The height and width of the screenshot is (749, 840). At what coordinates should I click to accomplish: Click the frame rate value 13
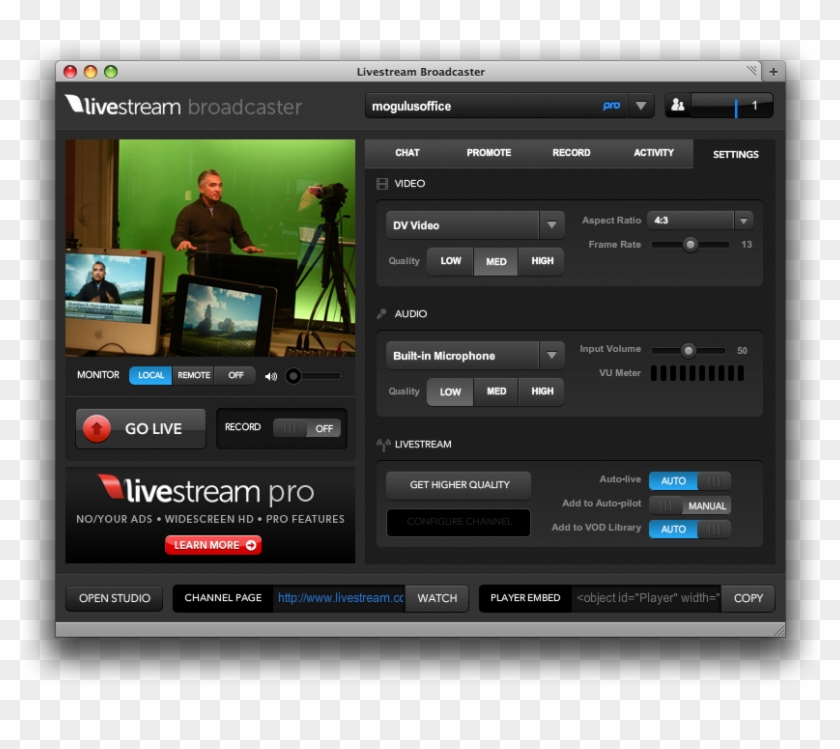(746, 245)
